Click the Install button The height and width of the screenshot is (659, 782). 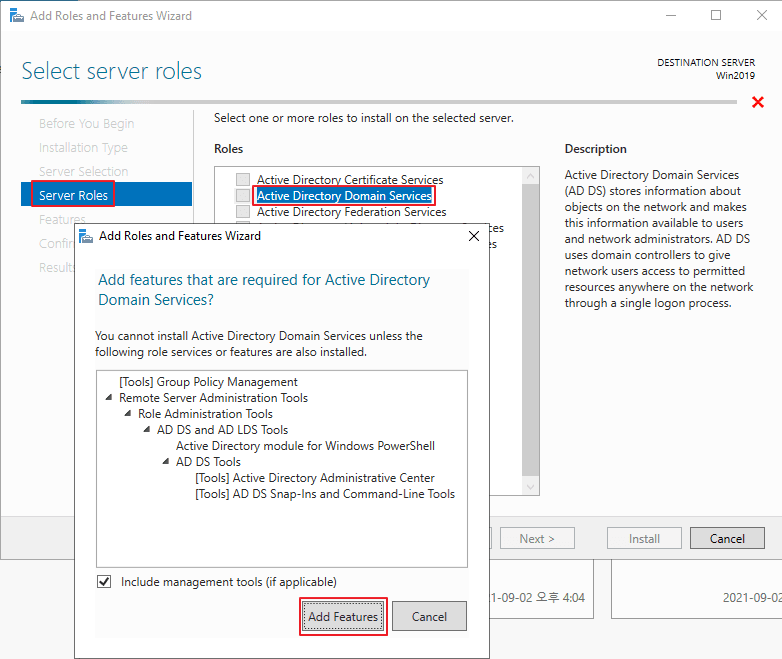[644, 538]
